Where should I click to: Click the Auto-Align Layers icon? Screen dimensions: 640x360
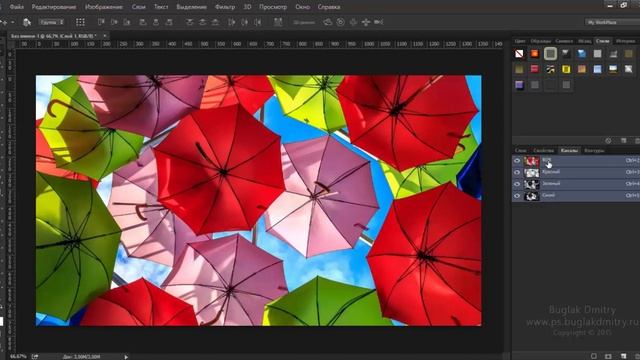[278, 22]
